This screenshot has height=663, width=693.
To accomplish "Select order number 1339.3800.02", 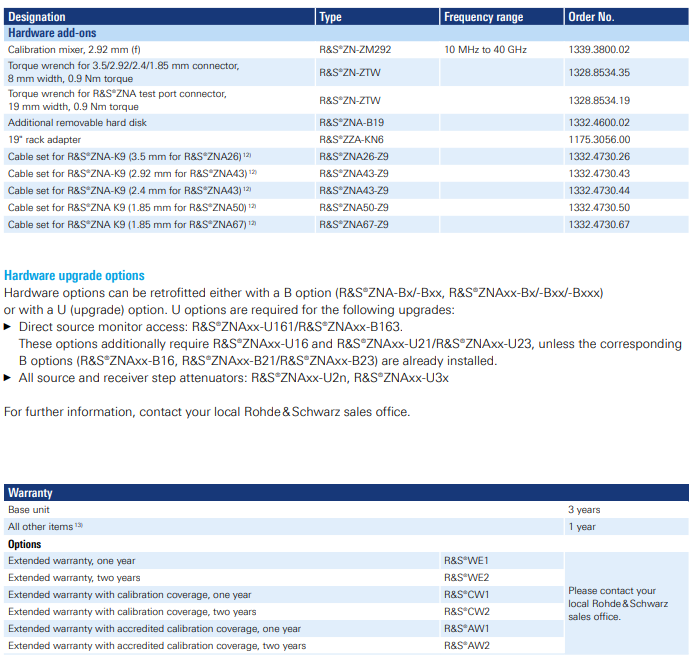I will point(599,50).
